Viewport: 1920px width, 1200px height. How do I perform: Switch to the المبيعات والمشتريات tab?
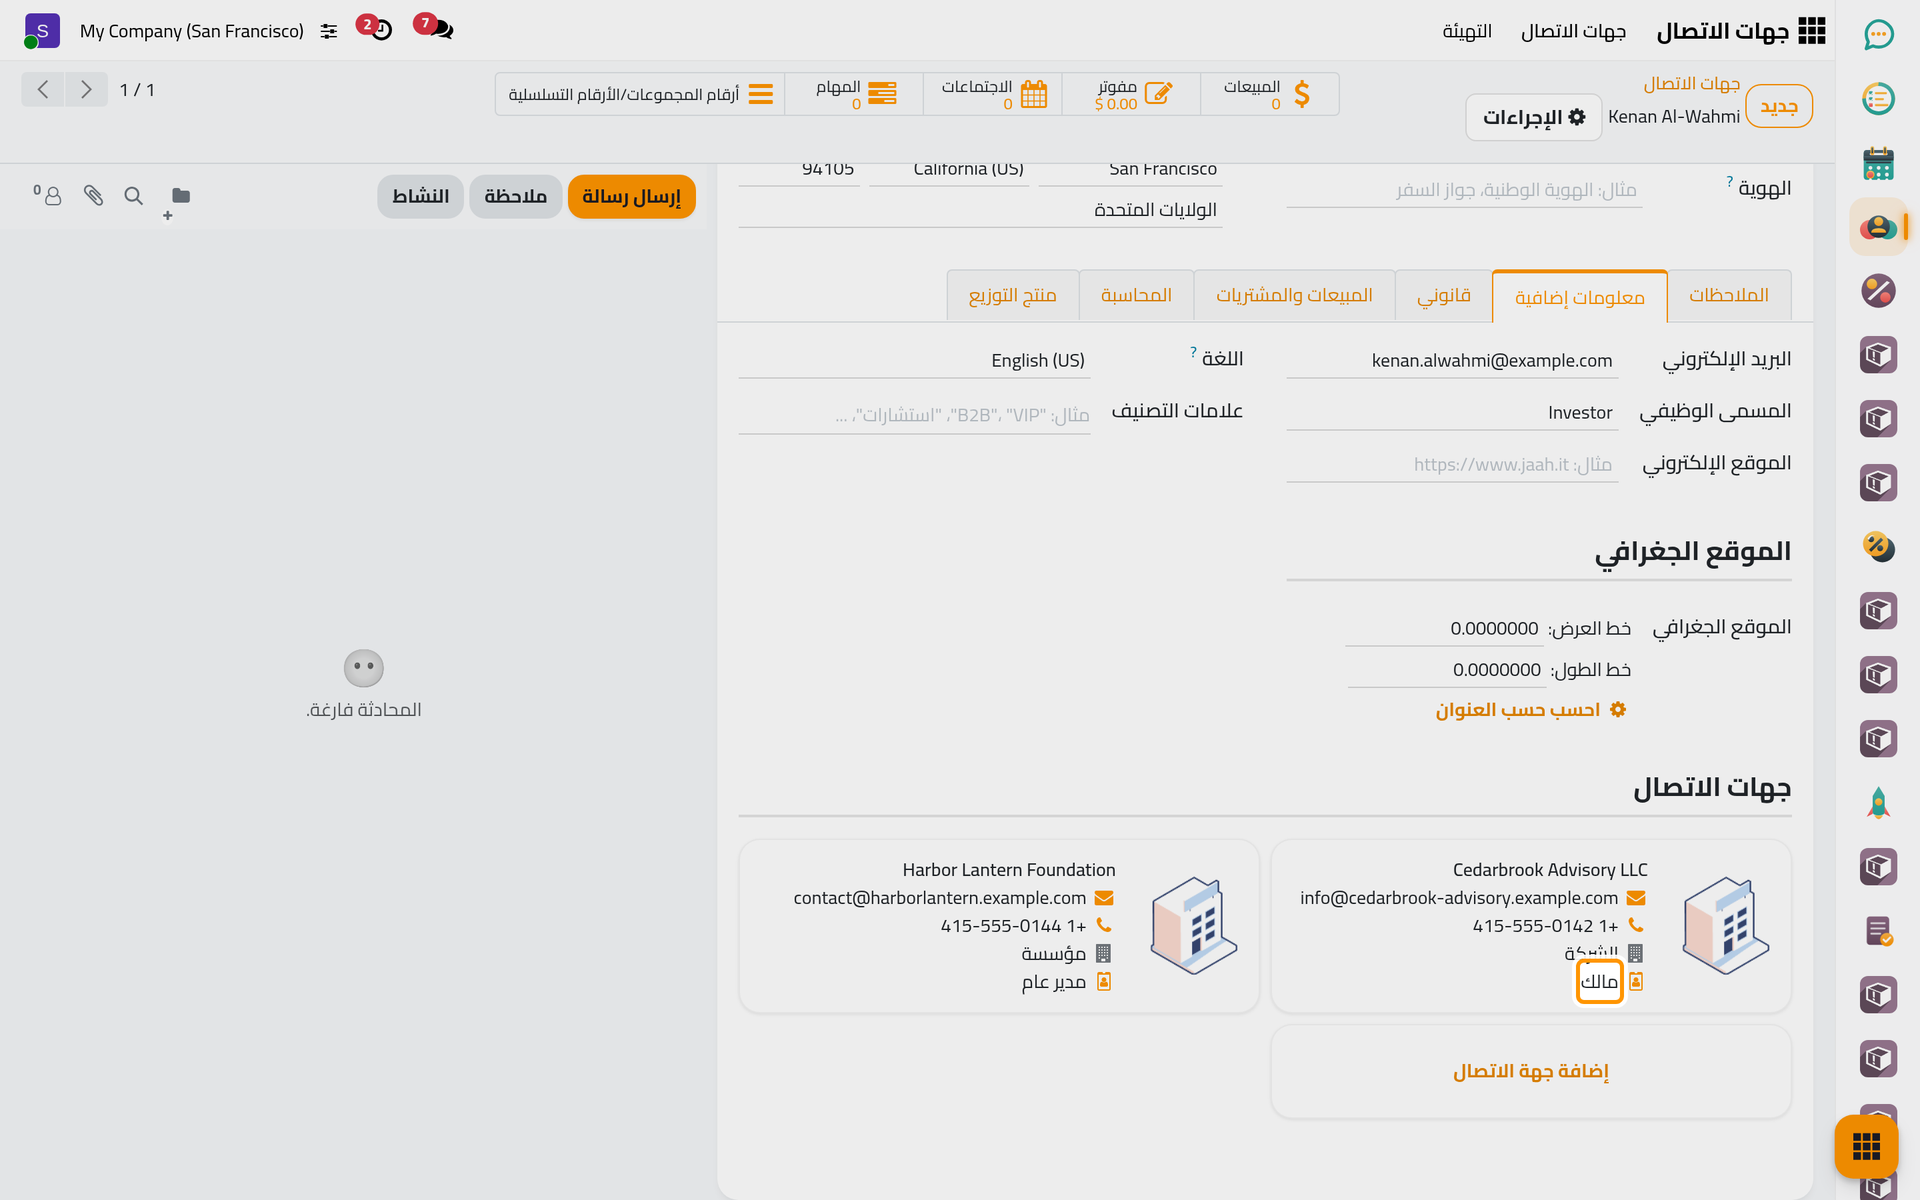(1294, 296)
